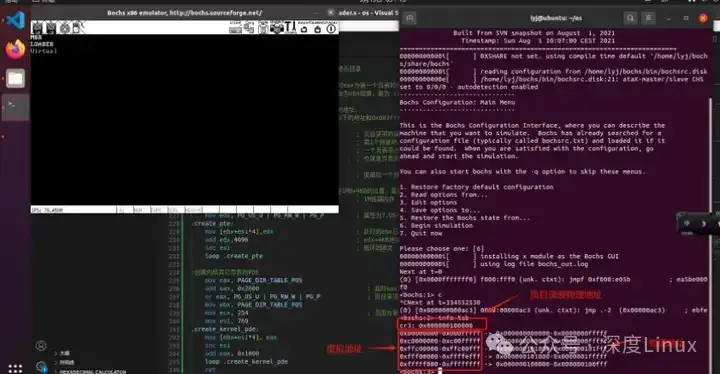This screenshot has height=374, width=720.
Task: Open the VS Code accounts icon
Action: click(x=41, y=346)
